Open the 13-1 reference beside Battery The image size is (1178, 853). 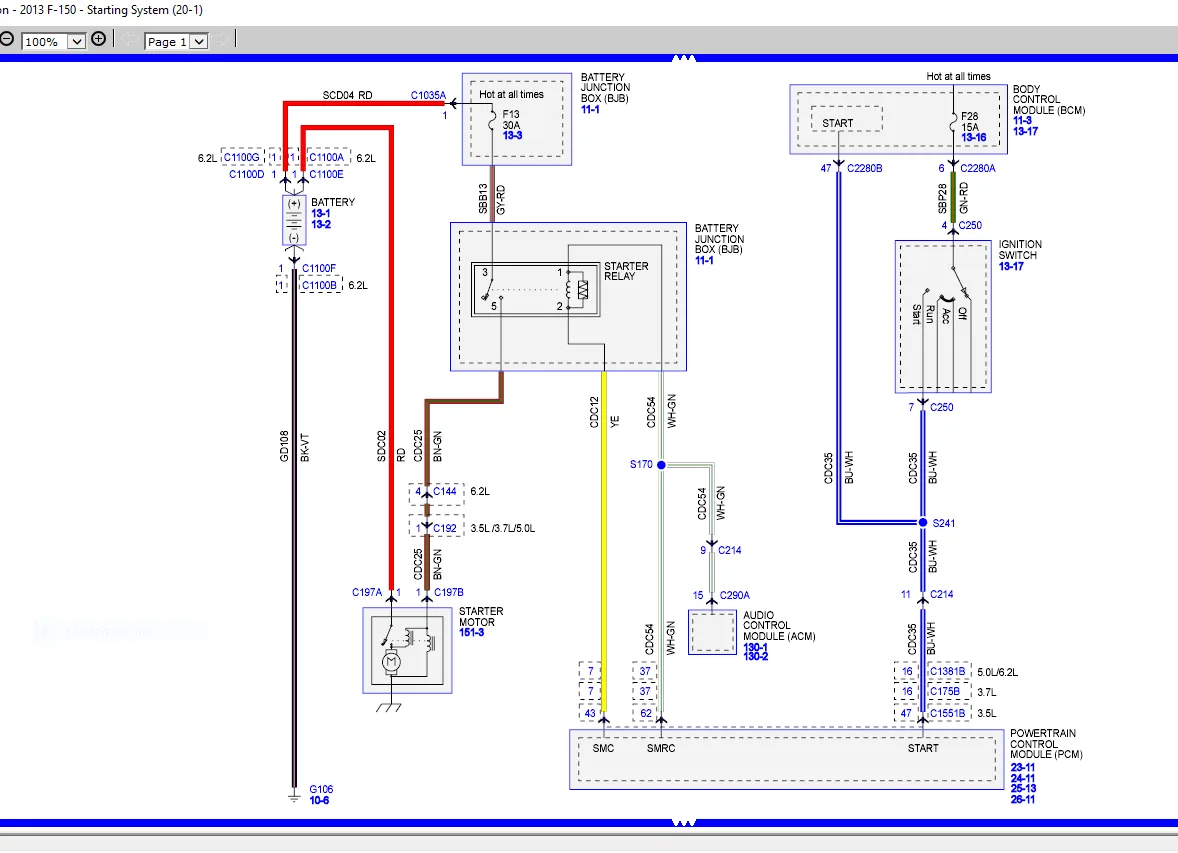[x=321, y=213]
